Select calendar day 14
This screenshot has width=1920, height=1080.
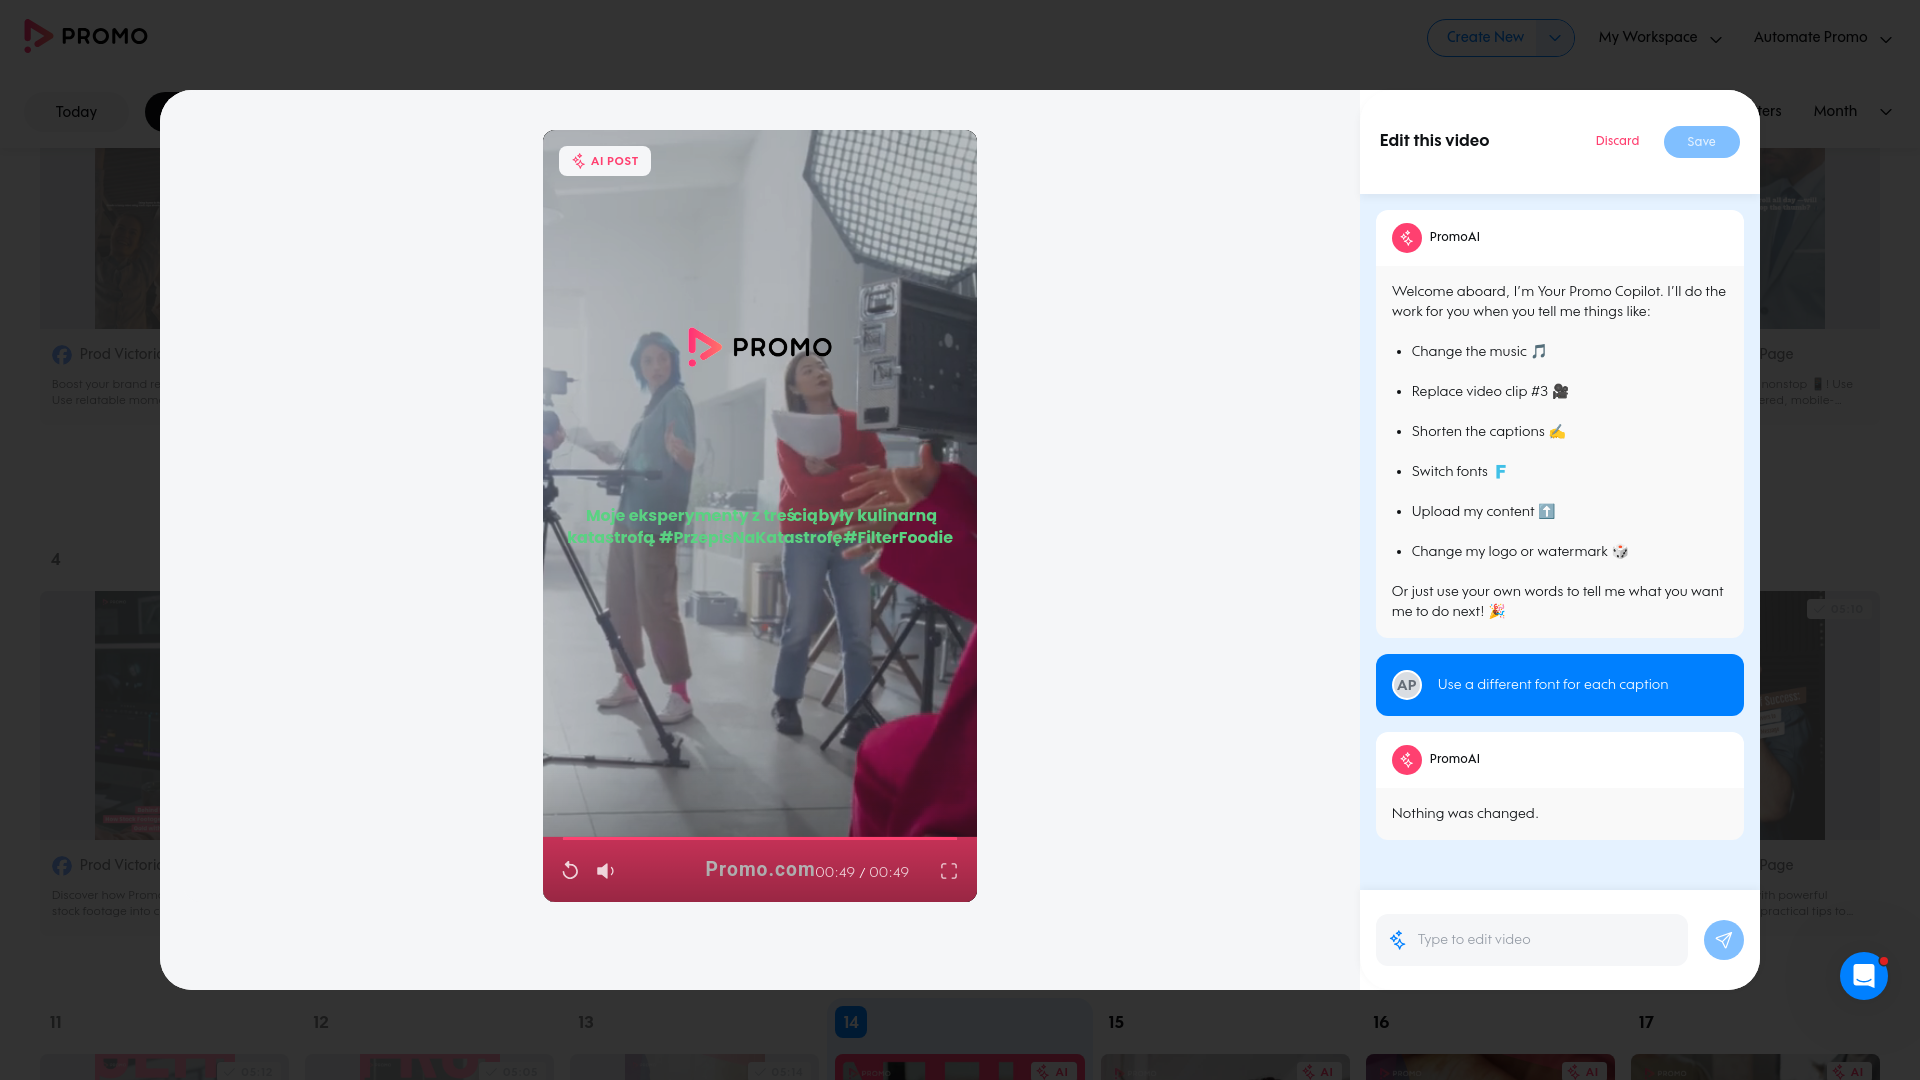pyautogui.click(x=851, y=1022)
